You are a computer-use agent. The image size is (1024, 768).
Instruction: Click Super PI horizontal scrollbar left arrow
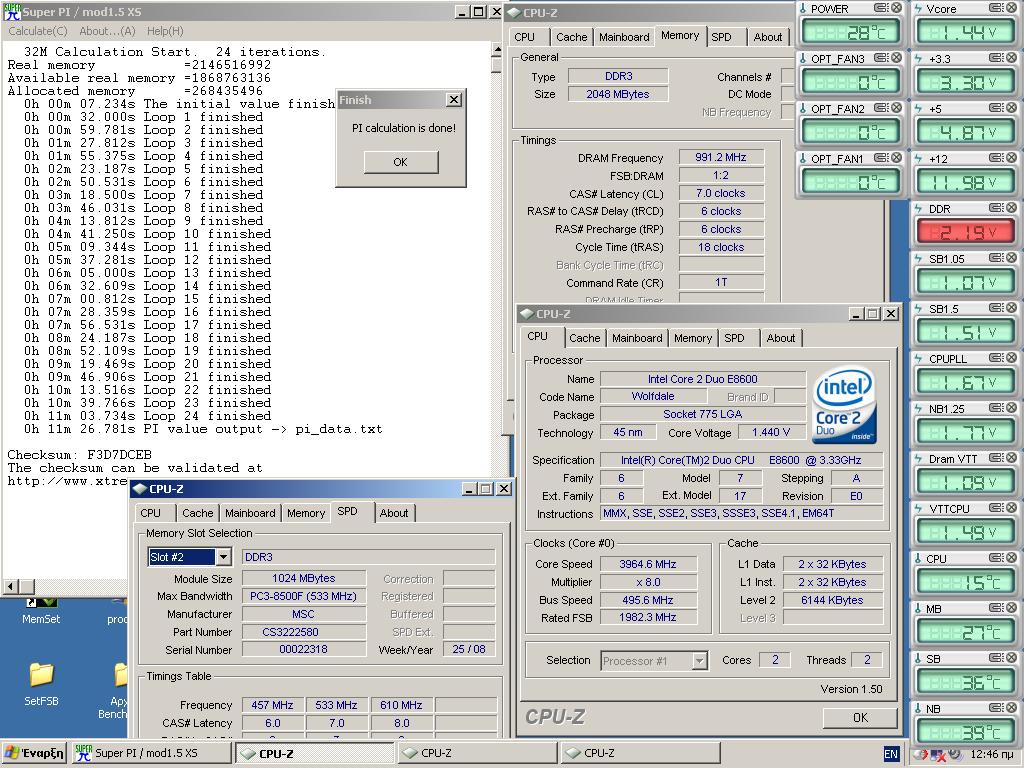(10, 586)
